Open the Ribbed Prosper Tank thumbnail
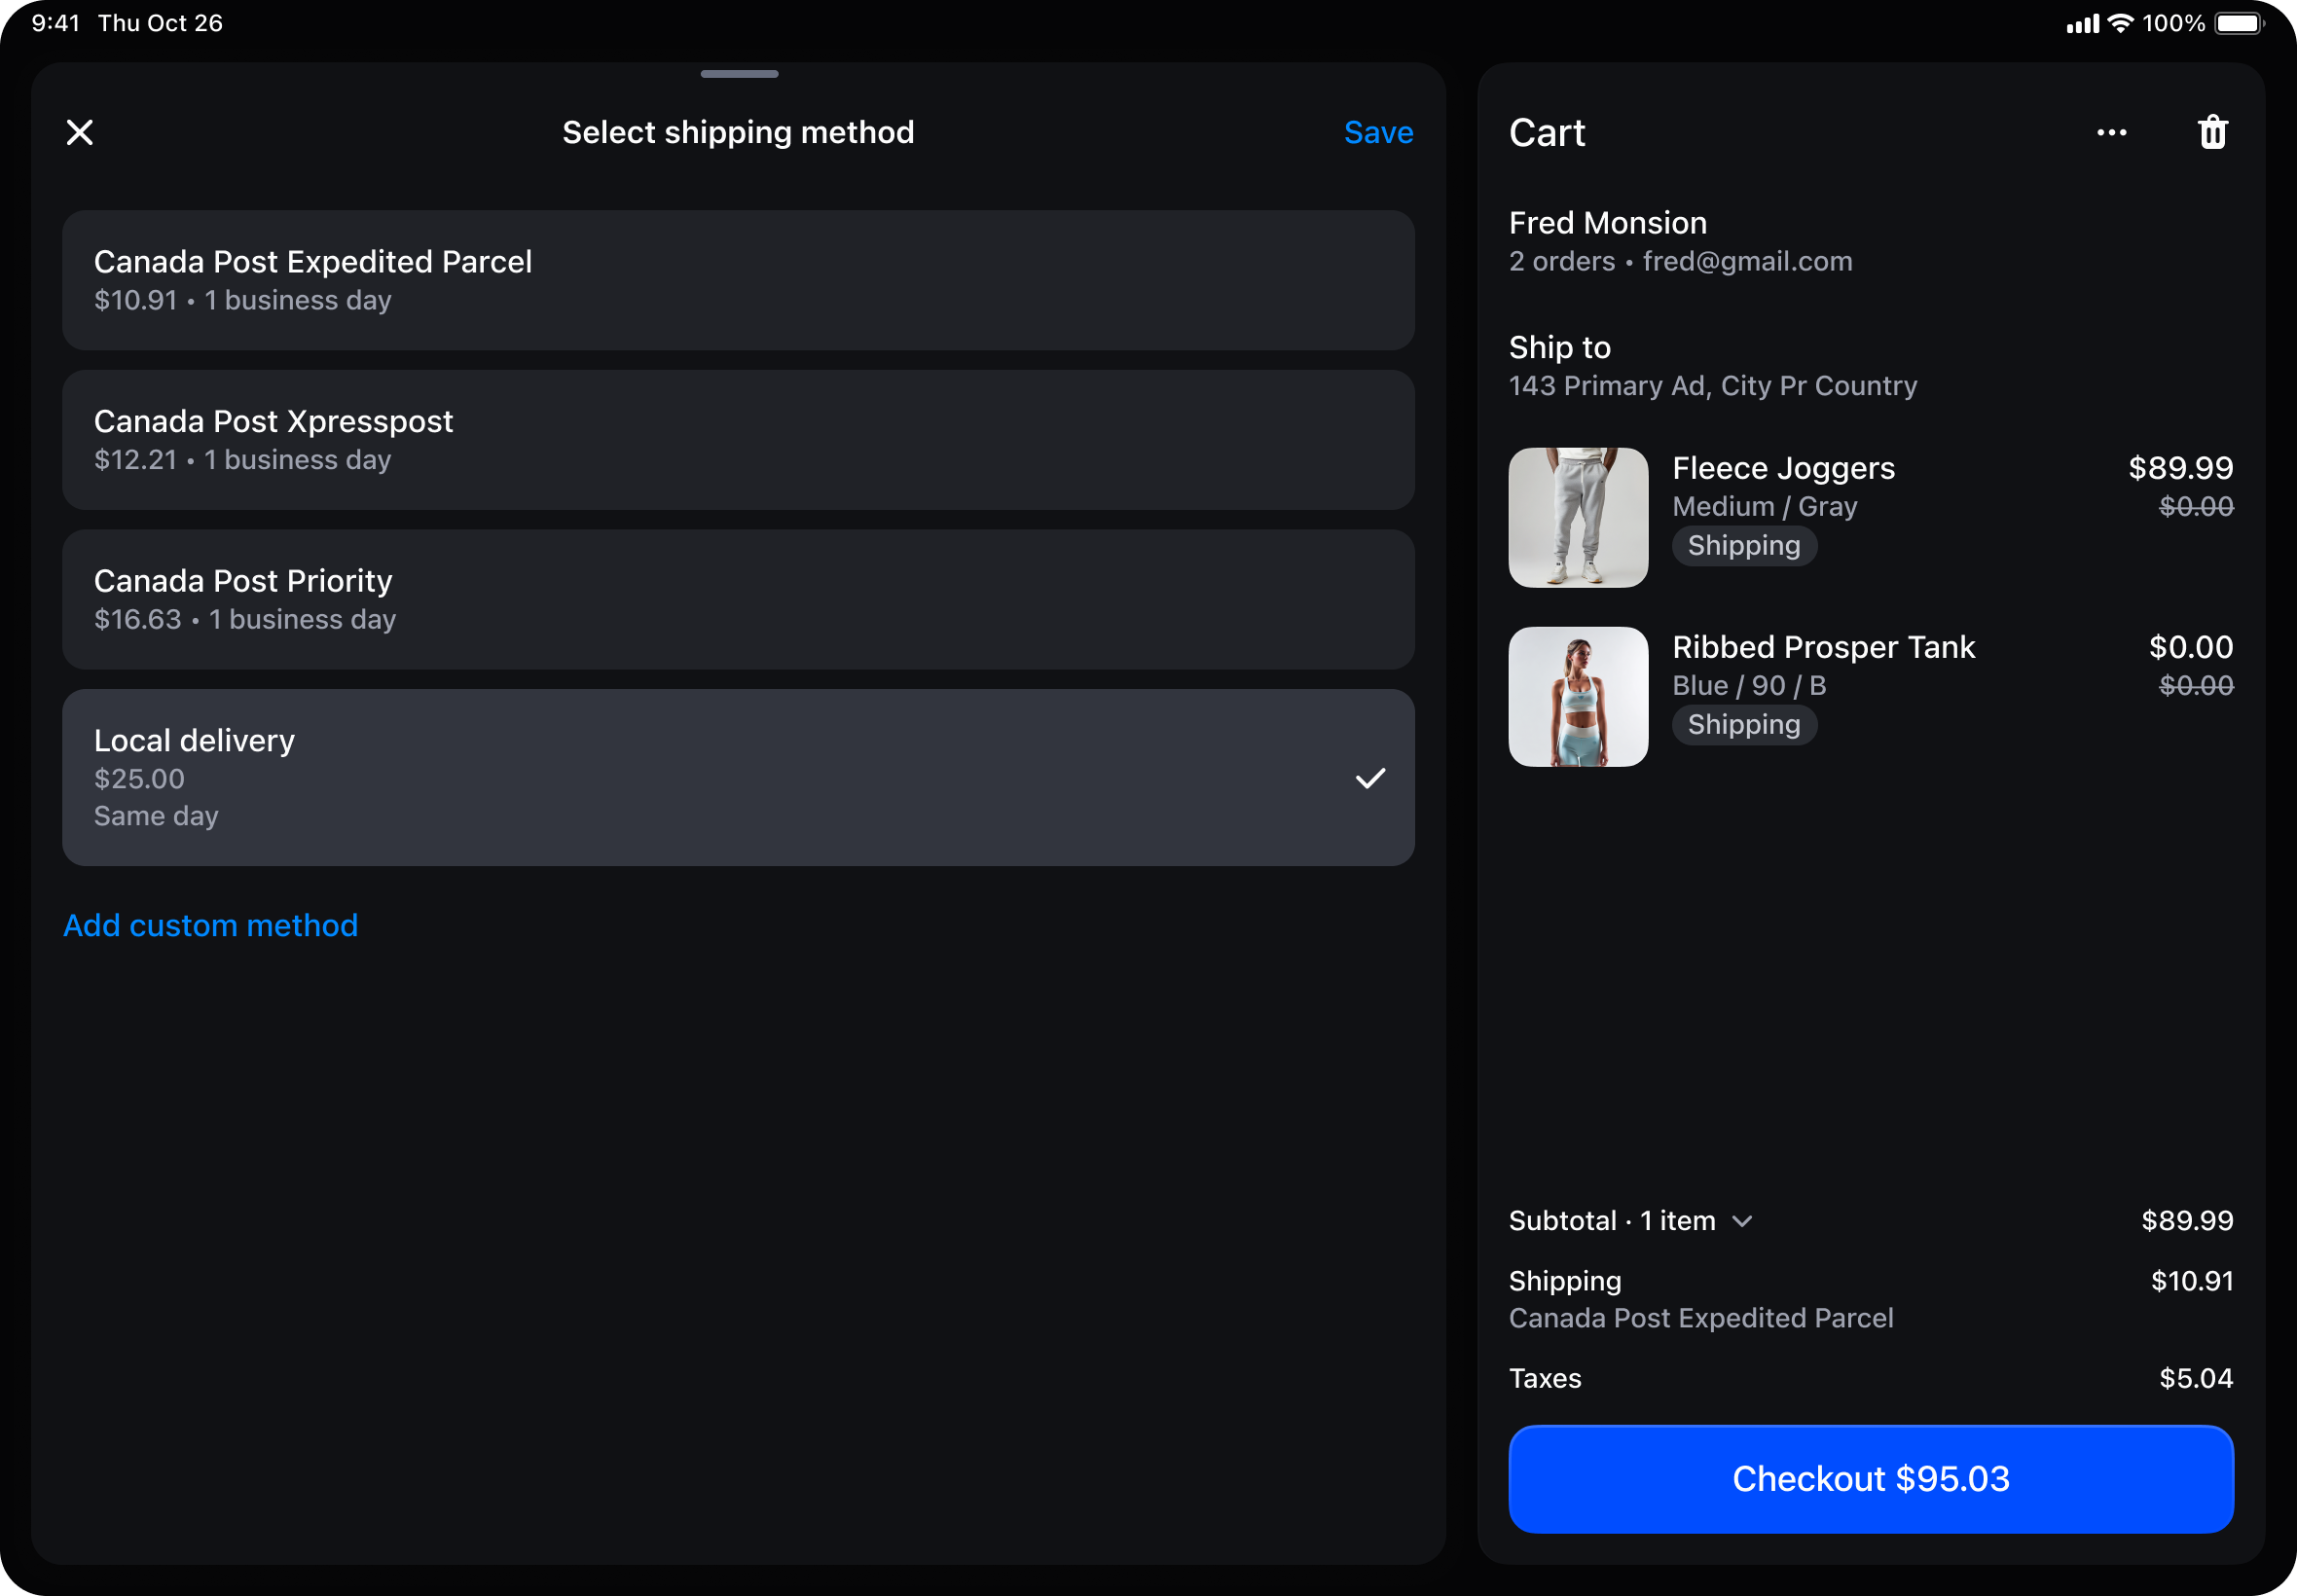2297x1596 pixels. [1578, 696]
